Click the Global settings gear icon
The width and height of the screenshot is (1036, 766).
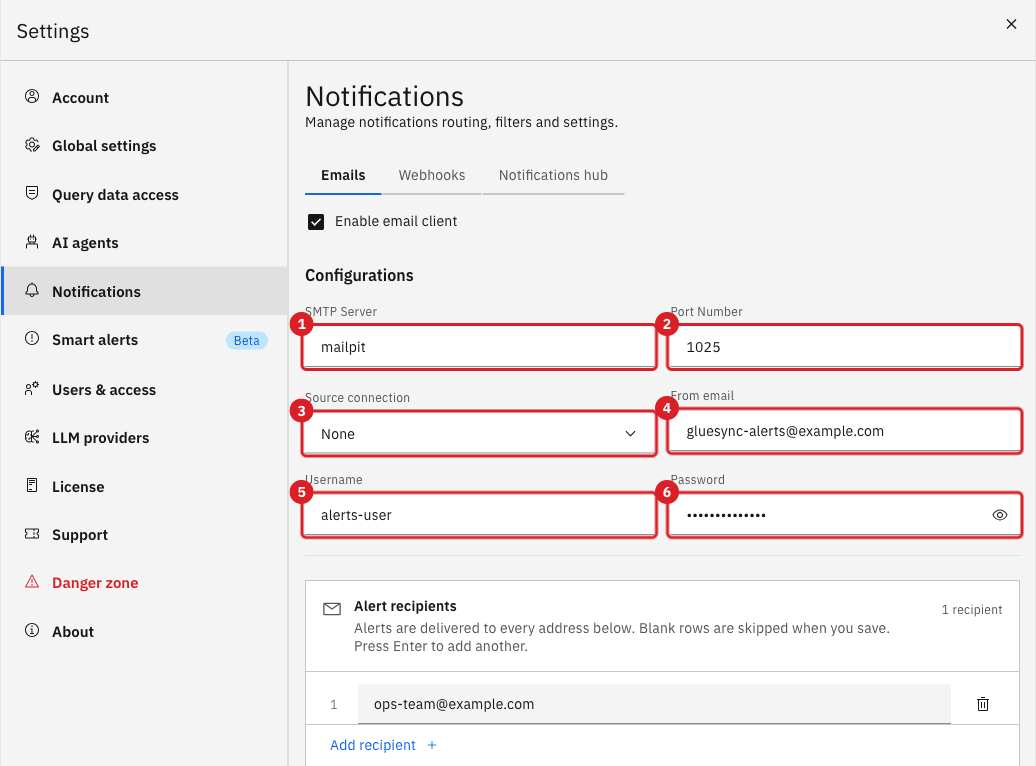pyautogui.click(x=32, y=145)
